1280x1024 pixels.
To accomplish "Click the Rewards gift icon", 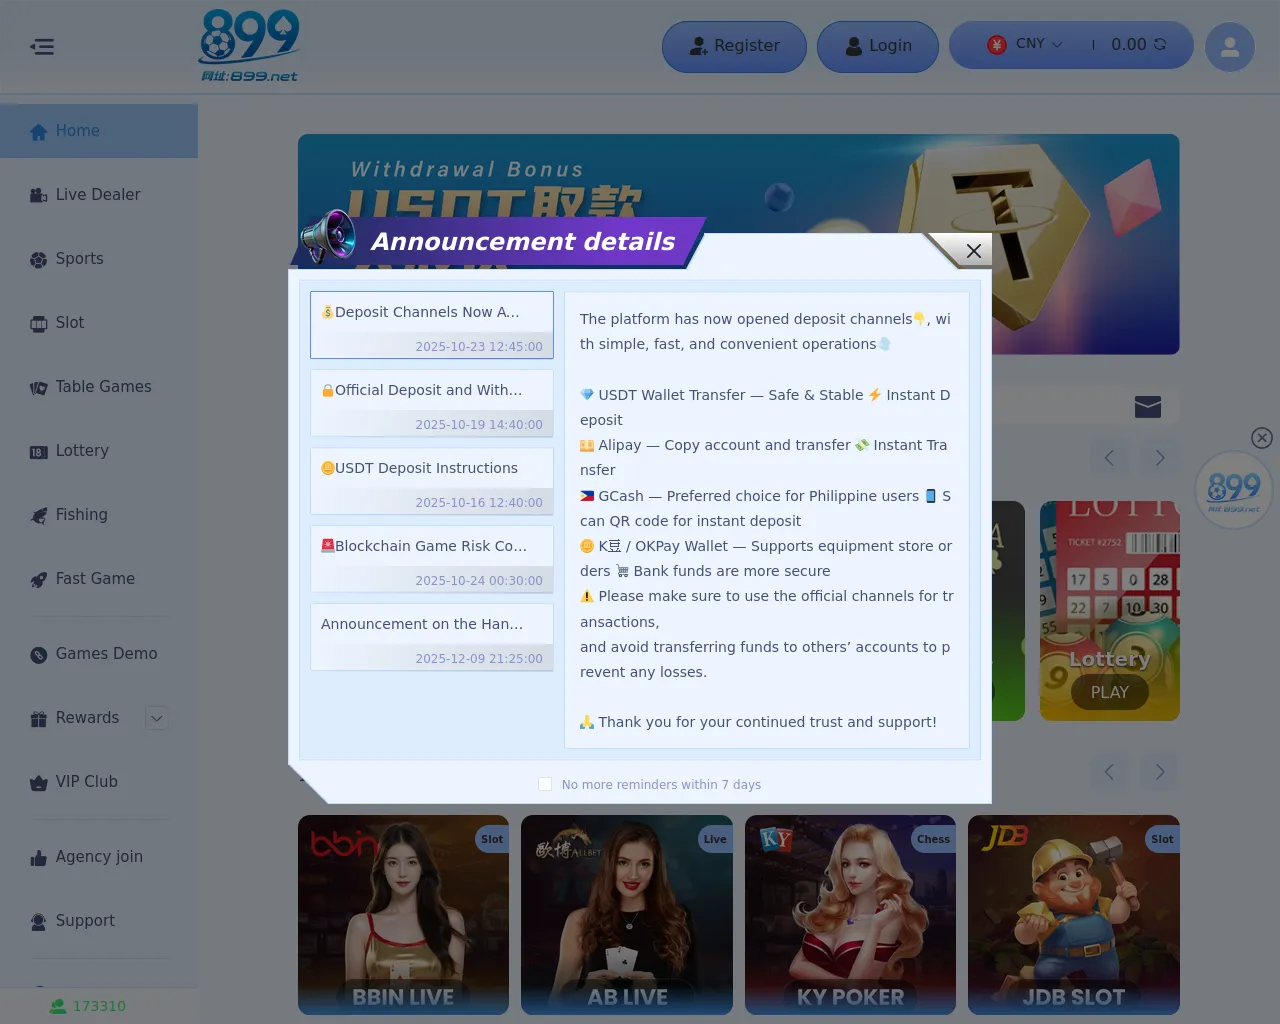I will [x=39, y=719].
